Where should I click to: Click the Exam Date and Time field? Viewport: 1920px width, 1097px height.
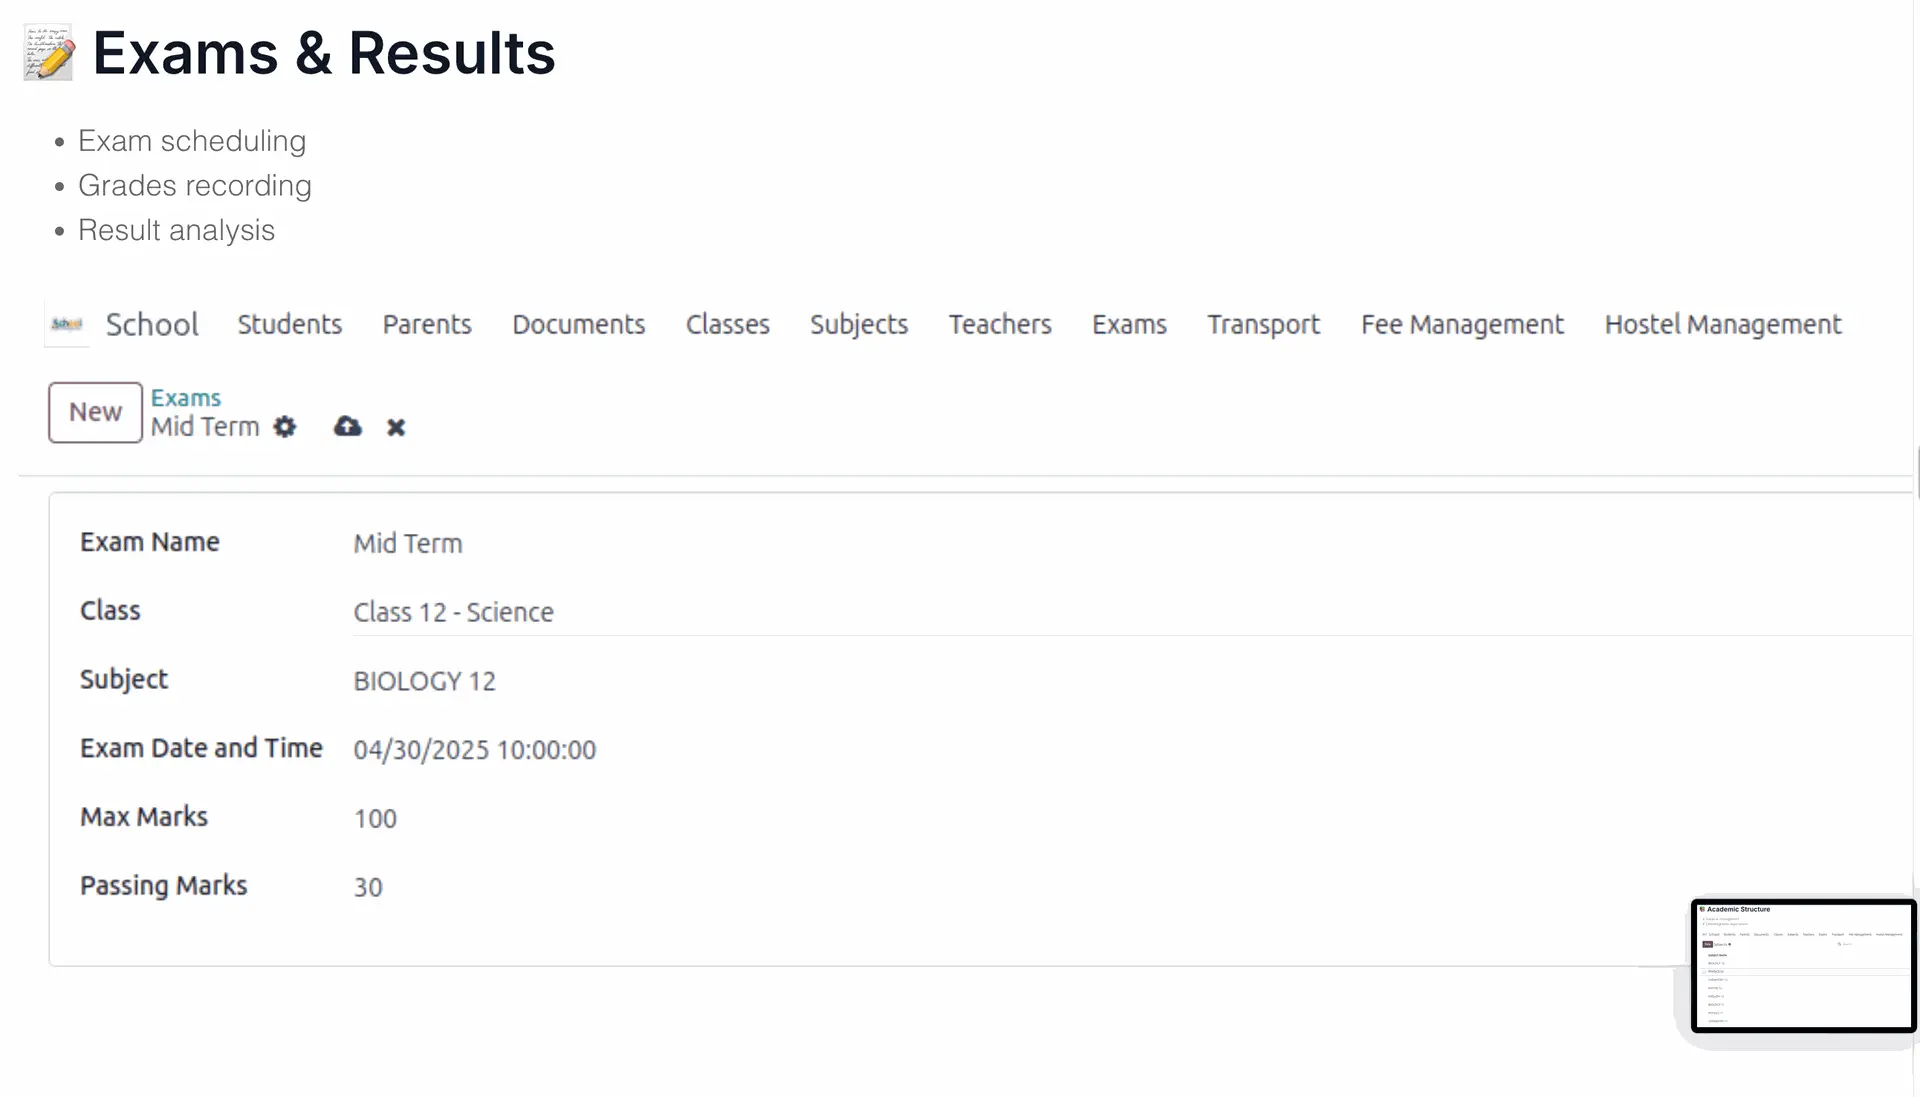coord(1131,750)
